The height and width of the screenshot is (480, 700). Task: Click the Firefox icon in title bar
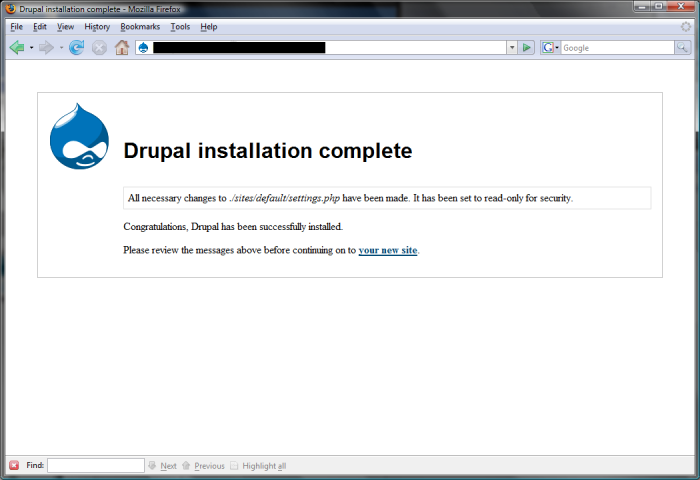(x=11, y=8)
